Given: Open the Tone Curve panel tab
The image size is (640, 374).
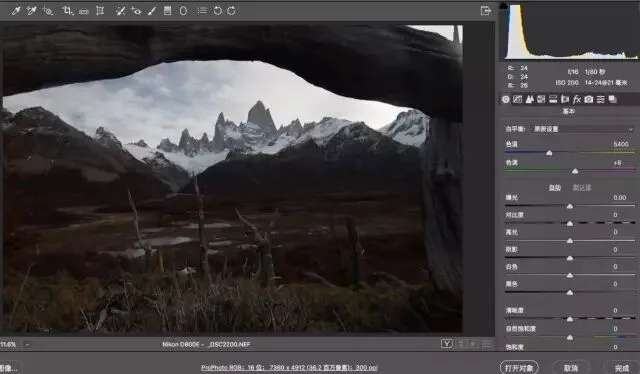Looking at the screenshot, I should coord(517,99).
